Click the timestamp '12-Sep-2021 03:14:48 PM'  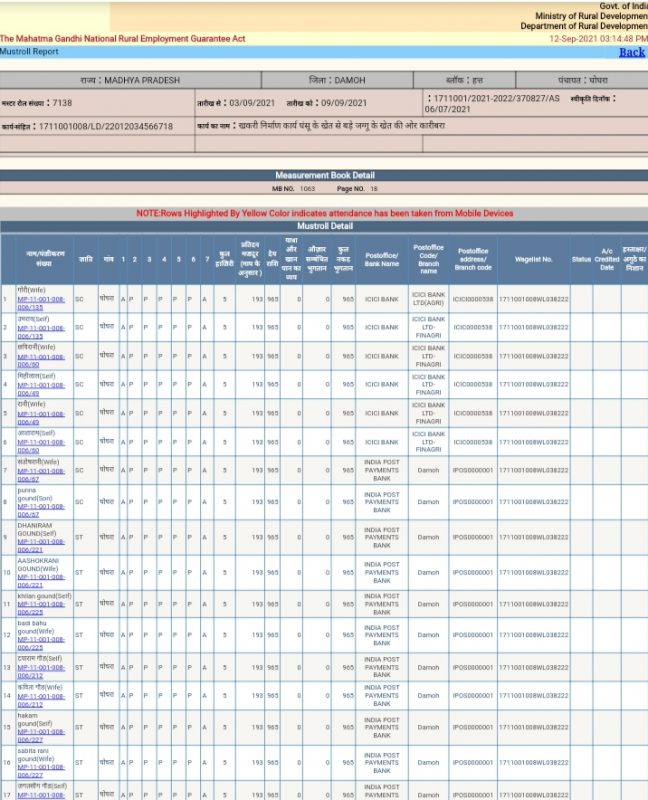pos(599,39)
